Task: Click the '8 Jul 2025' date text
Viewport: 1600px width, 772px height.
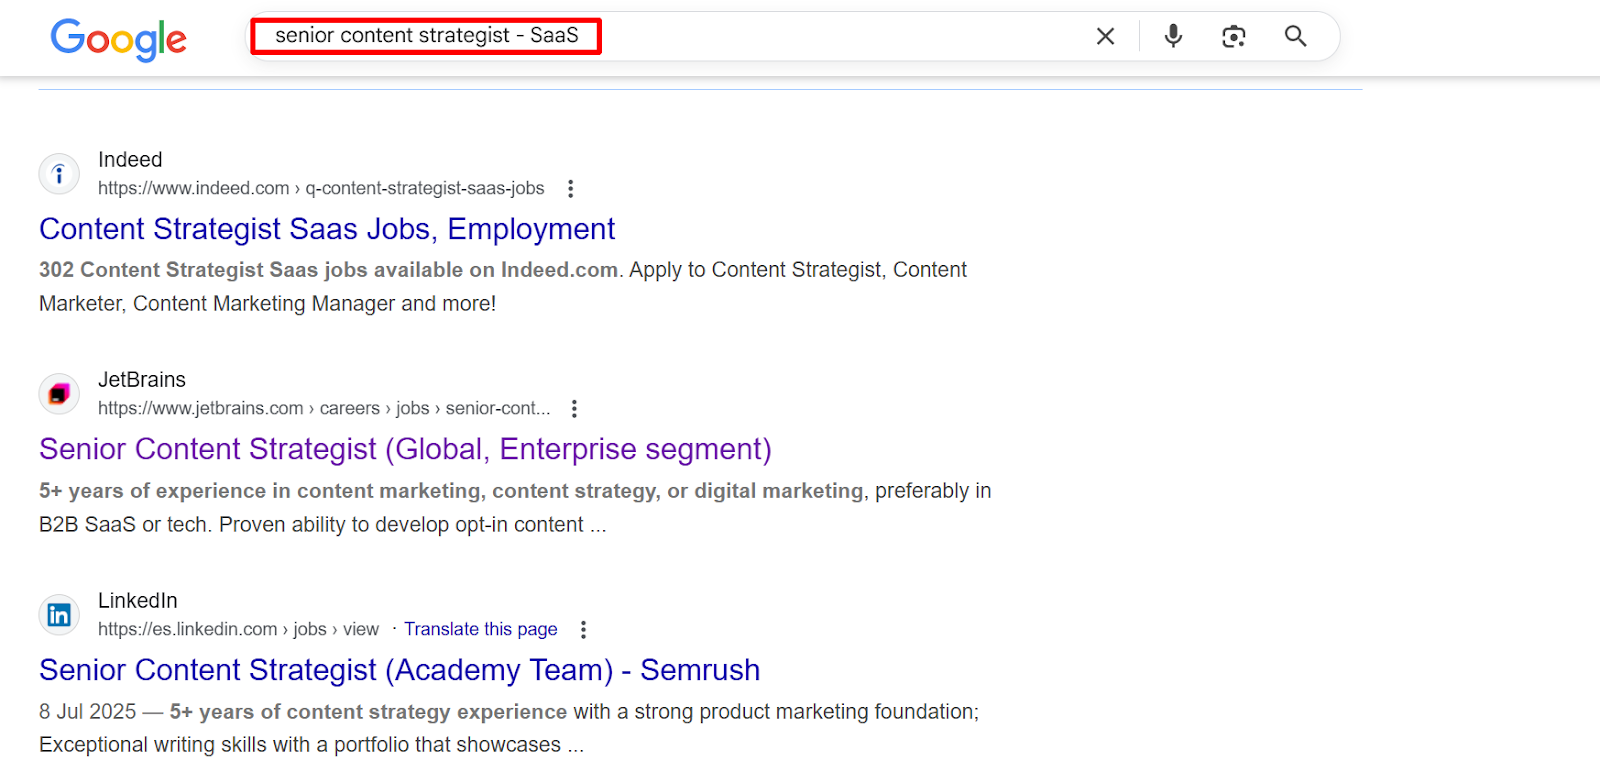Action: click(x=87, y=712)
